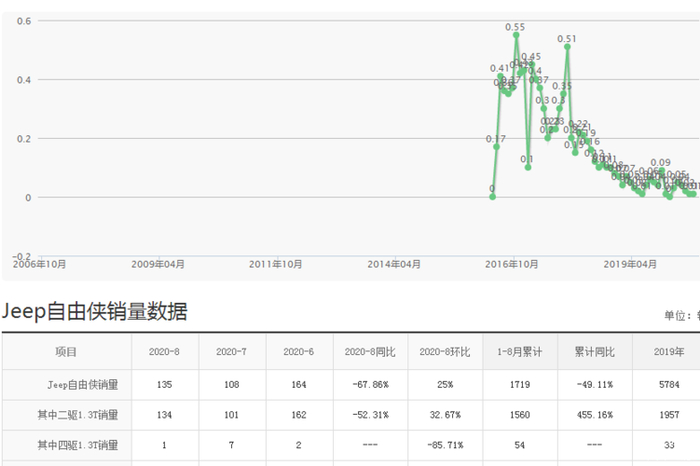The height and width of the screenshot is (466, 700).
Task: Click the 1-8月累计 column header
Action: coord(520,352)
